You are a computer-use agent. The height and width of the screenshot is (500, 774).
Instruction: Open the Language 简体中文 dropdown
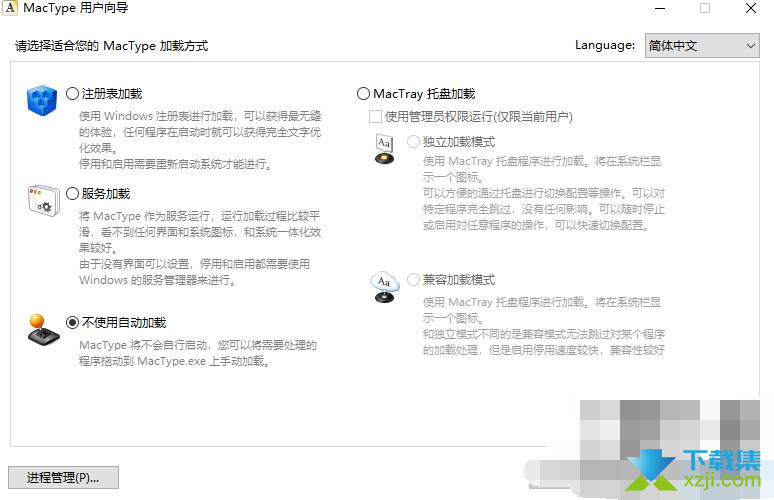click(702, 46)
